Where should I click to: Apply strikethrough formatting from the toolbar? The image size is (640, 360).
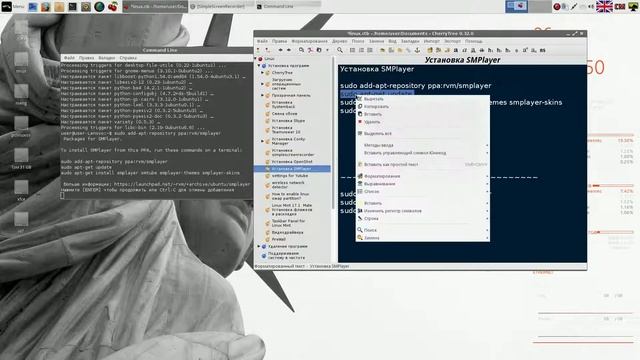coord(482,50)
